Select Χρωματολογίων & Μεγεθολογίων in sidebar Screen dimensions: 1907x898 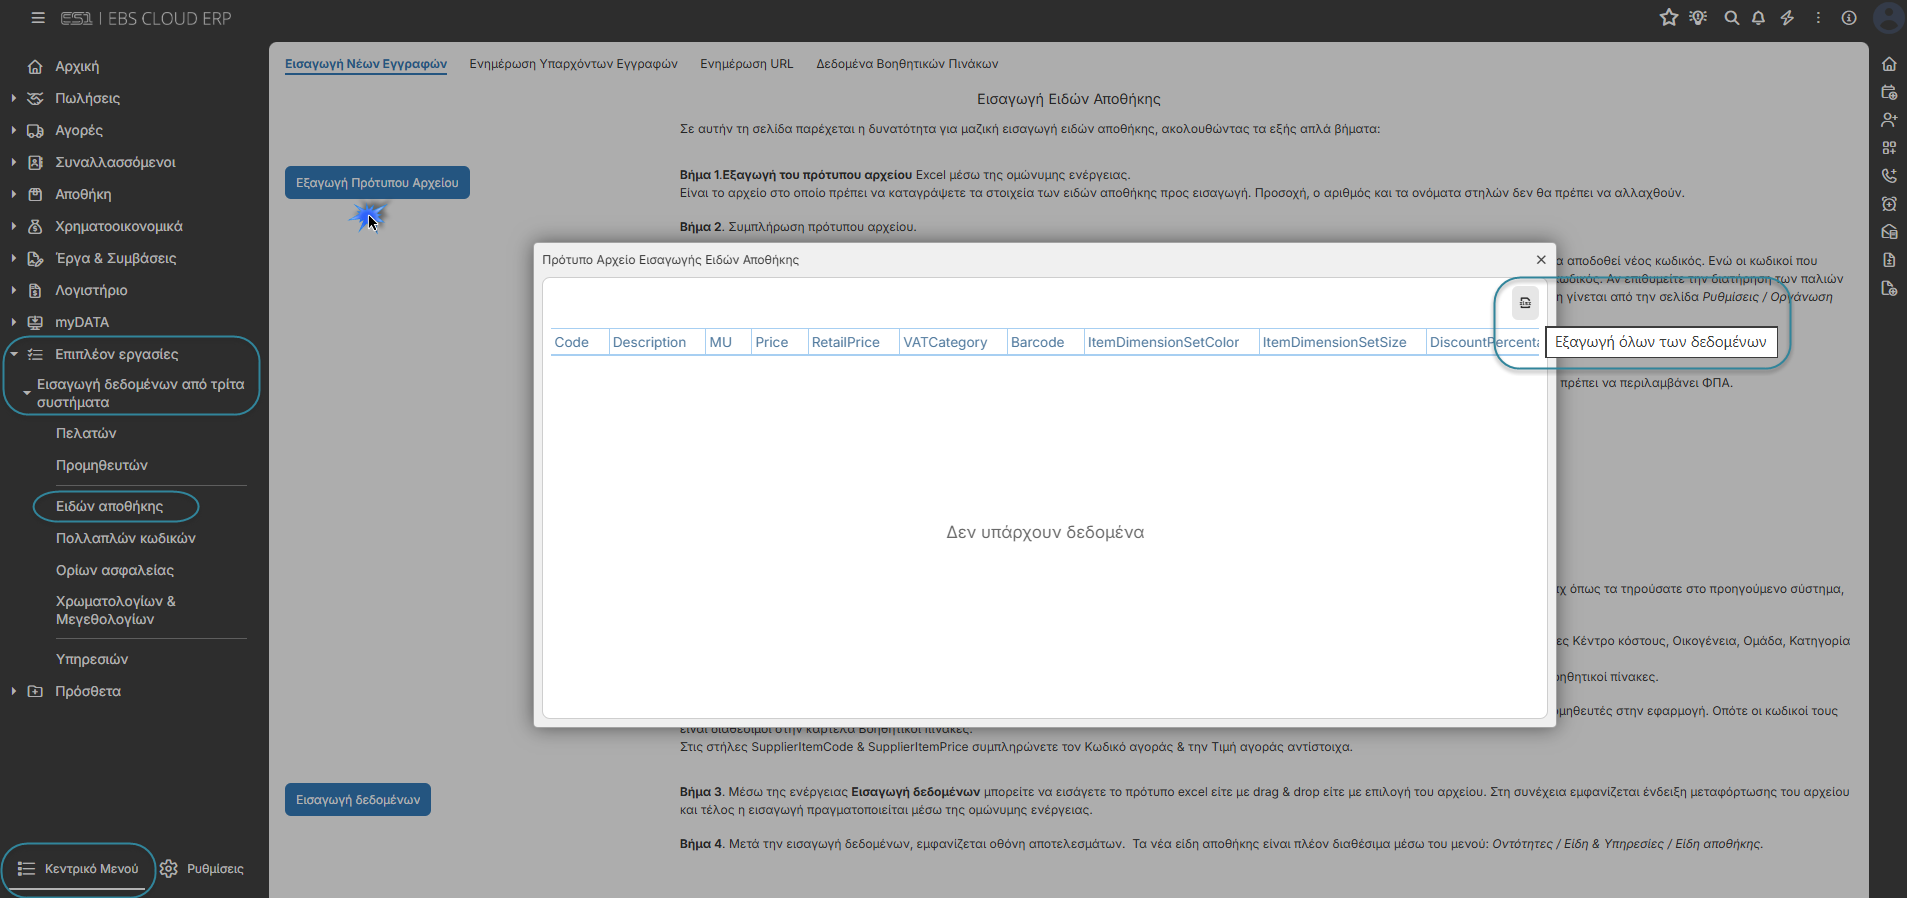point(116,610)
